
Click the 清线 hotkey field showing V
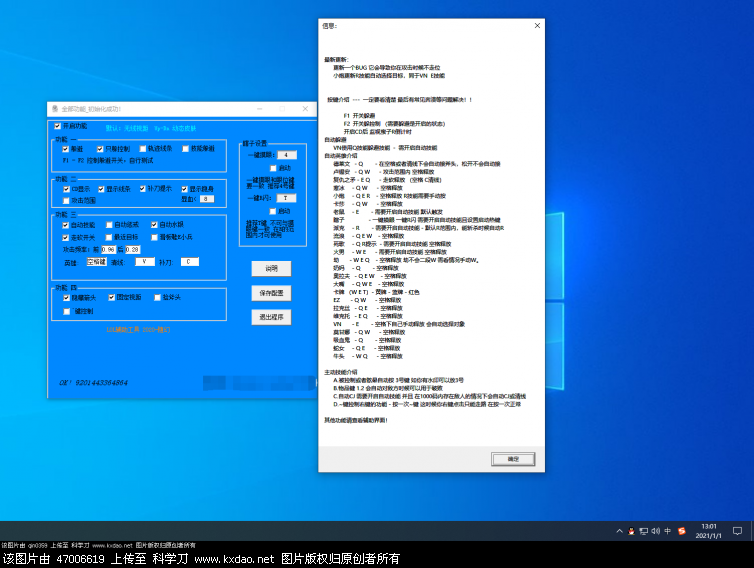pos(145,262)
